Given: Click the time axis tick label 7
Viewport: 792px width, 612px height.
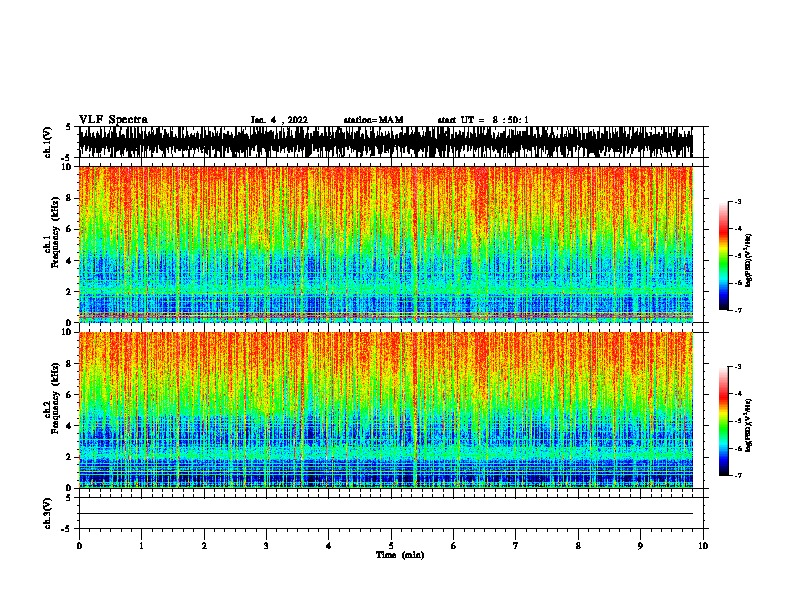Looking at the screenshot, I should [x=516, y=546].
